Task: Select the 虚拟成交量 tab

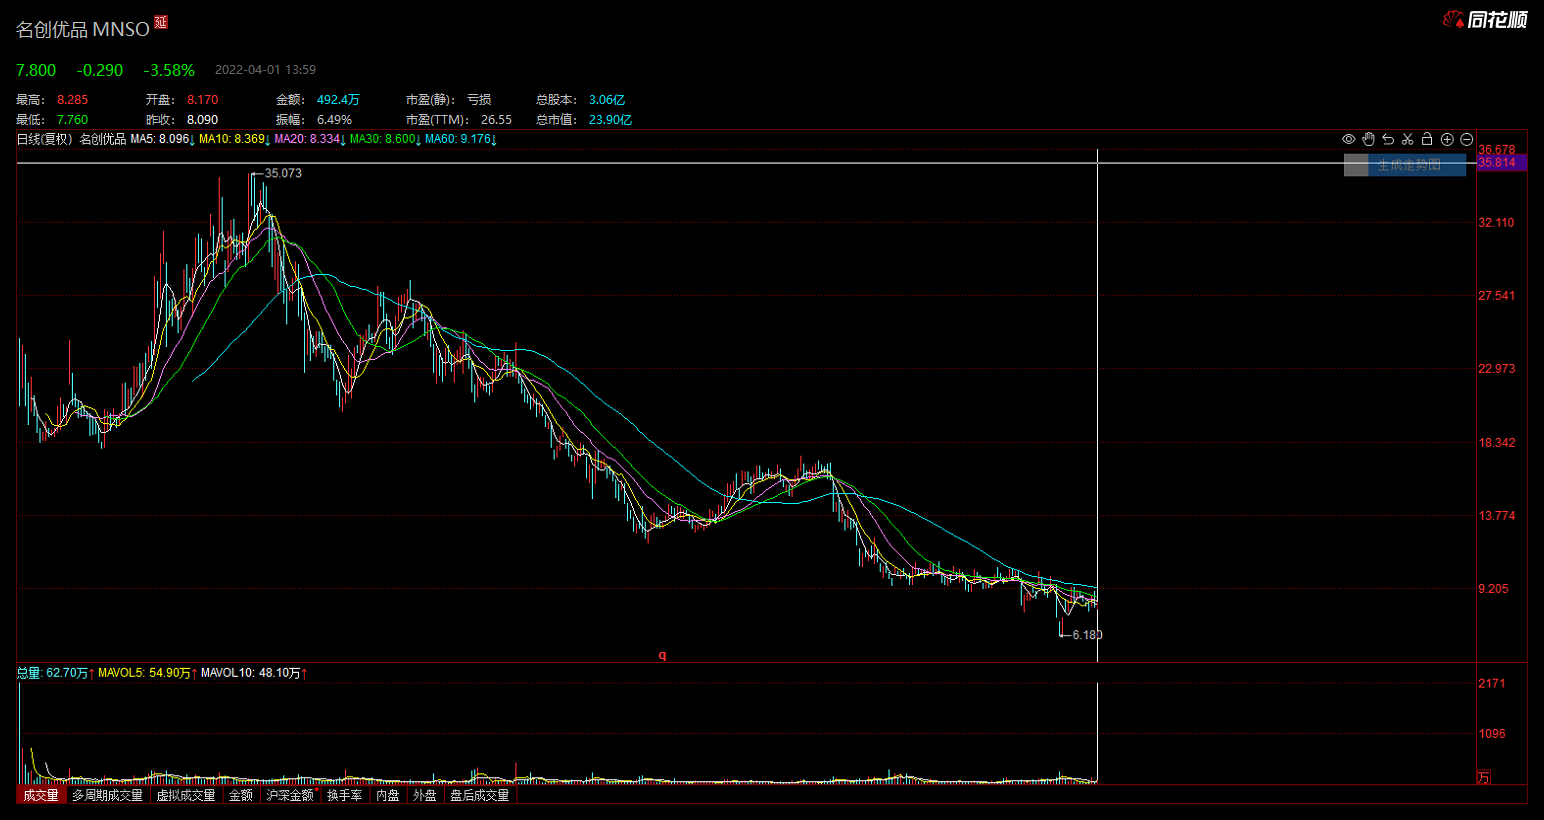Action: (x=186, y=795)
